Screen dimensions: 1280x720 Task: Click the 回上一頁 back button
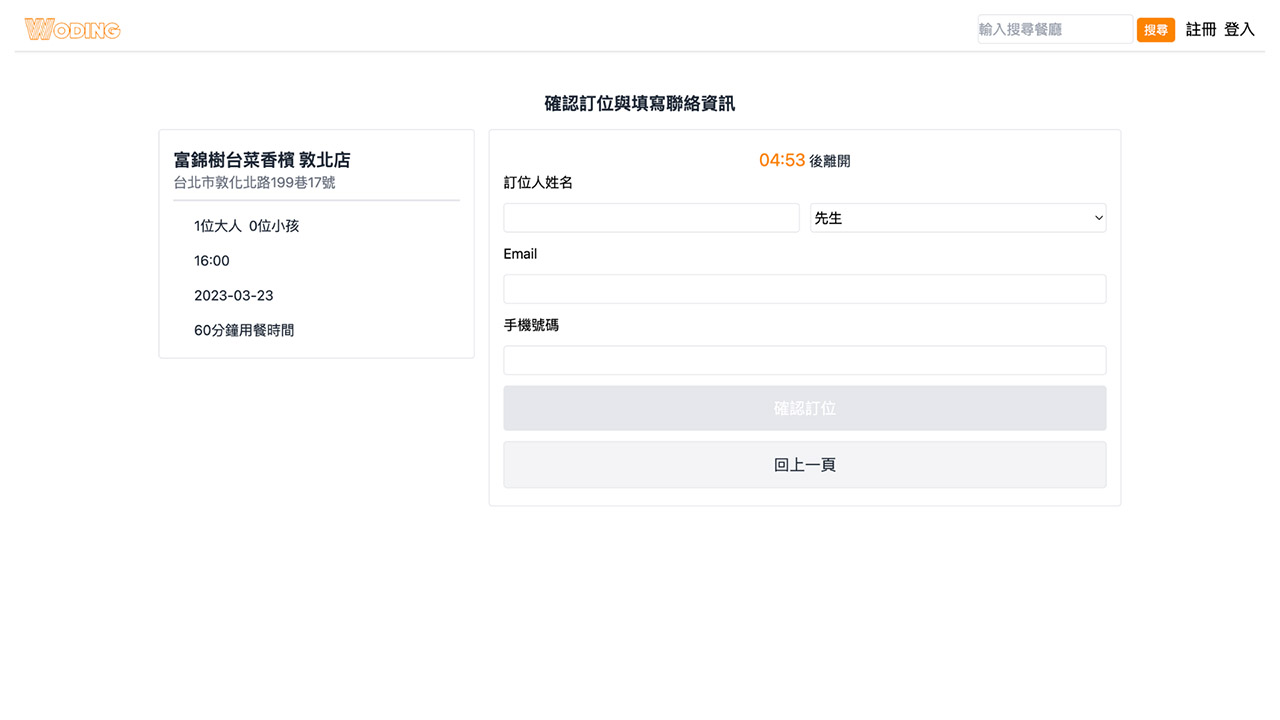[x=804, y=465]
